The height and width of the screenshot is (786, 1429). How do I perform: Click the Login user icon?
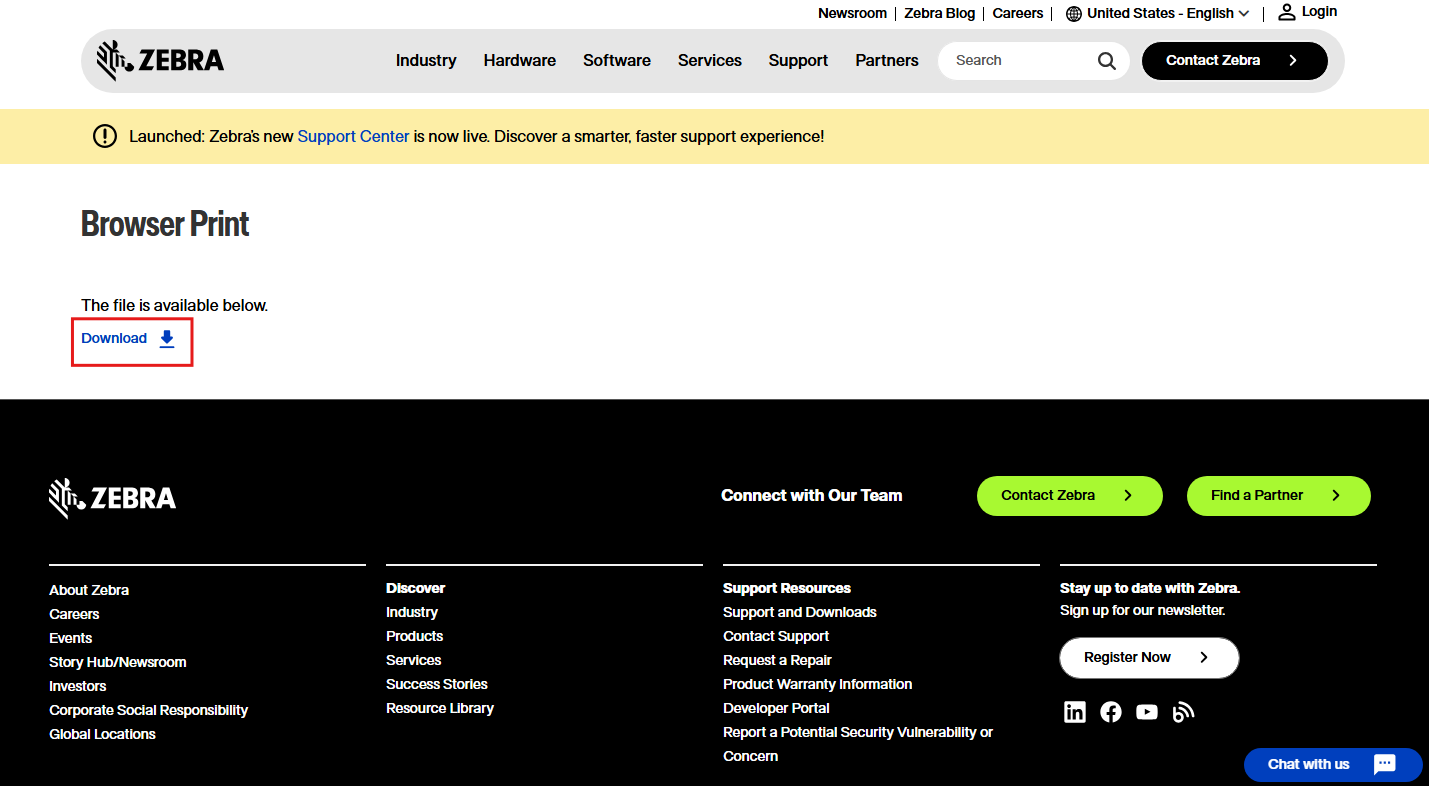[1287, 12]
